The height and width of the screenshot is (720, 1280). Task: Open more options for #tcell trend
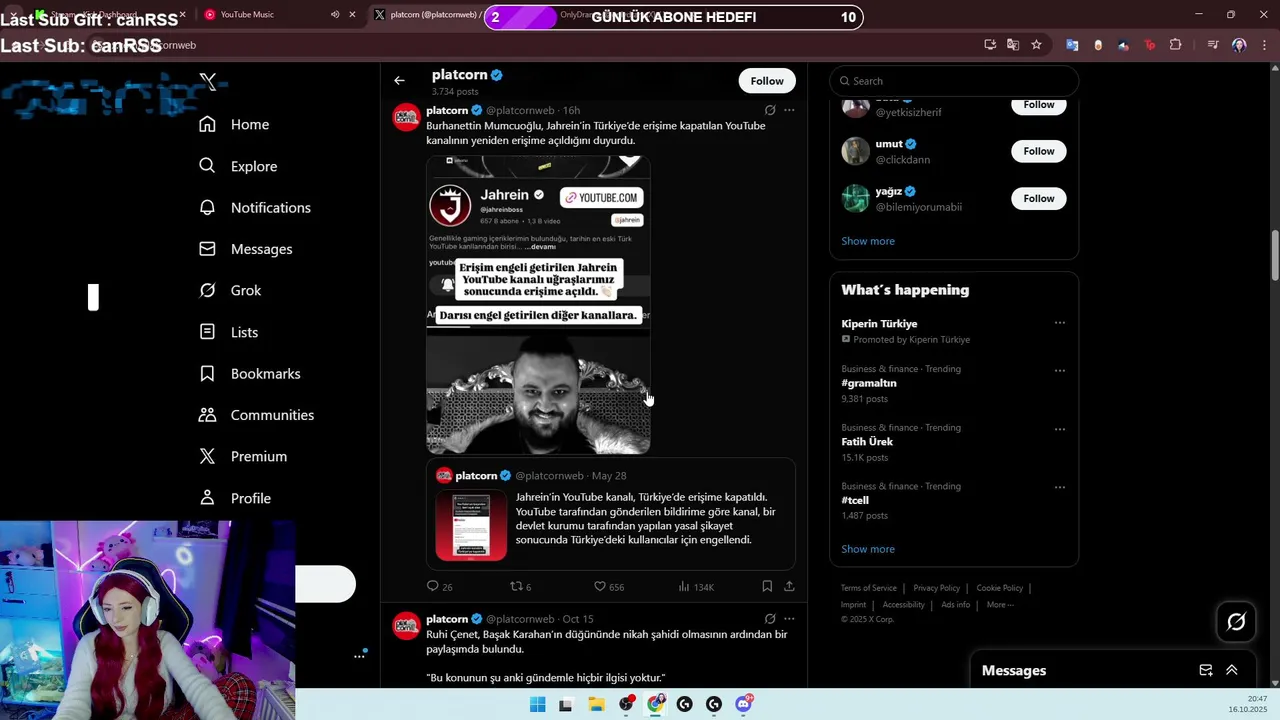1060,488
